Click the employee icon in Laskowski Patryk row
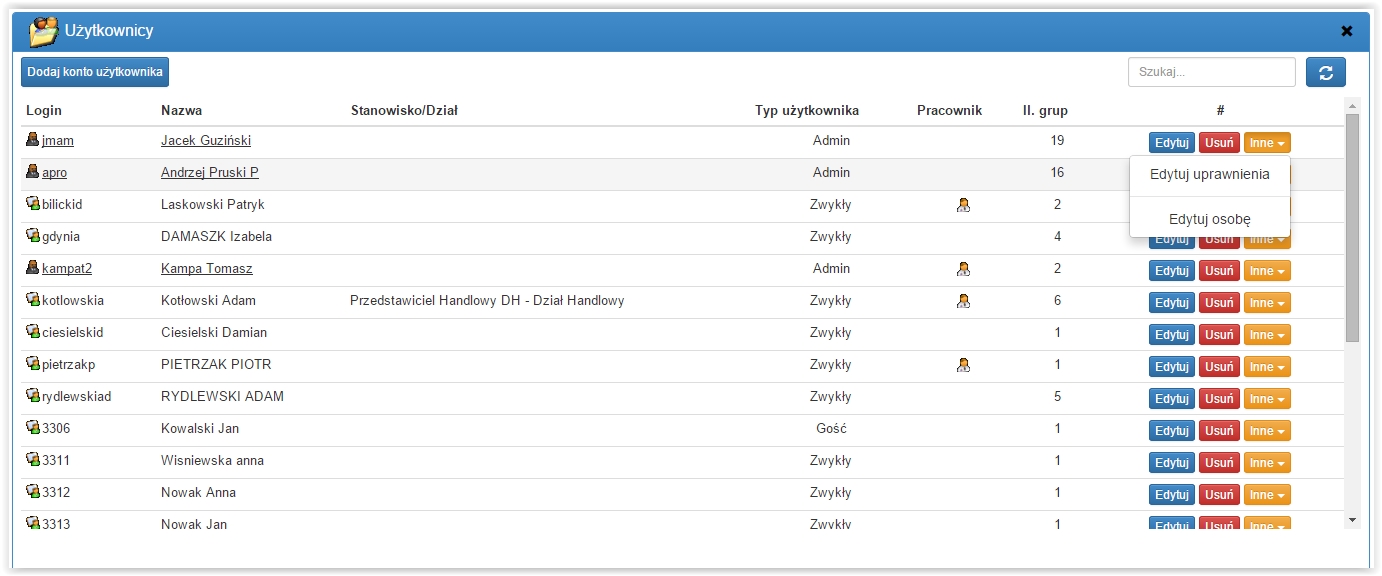Image resolution: width=1382 pixels, height=576 pixels. 963,205
